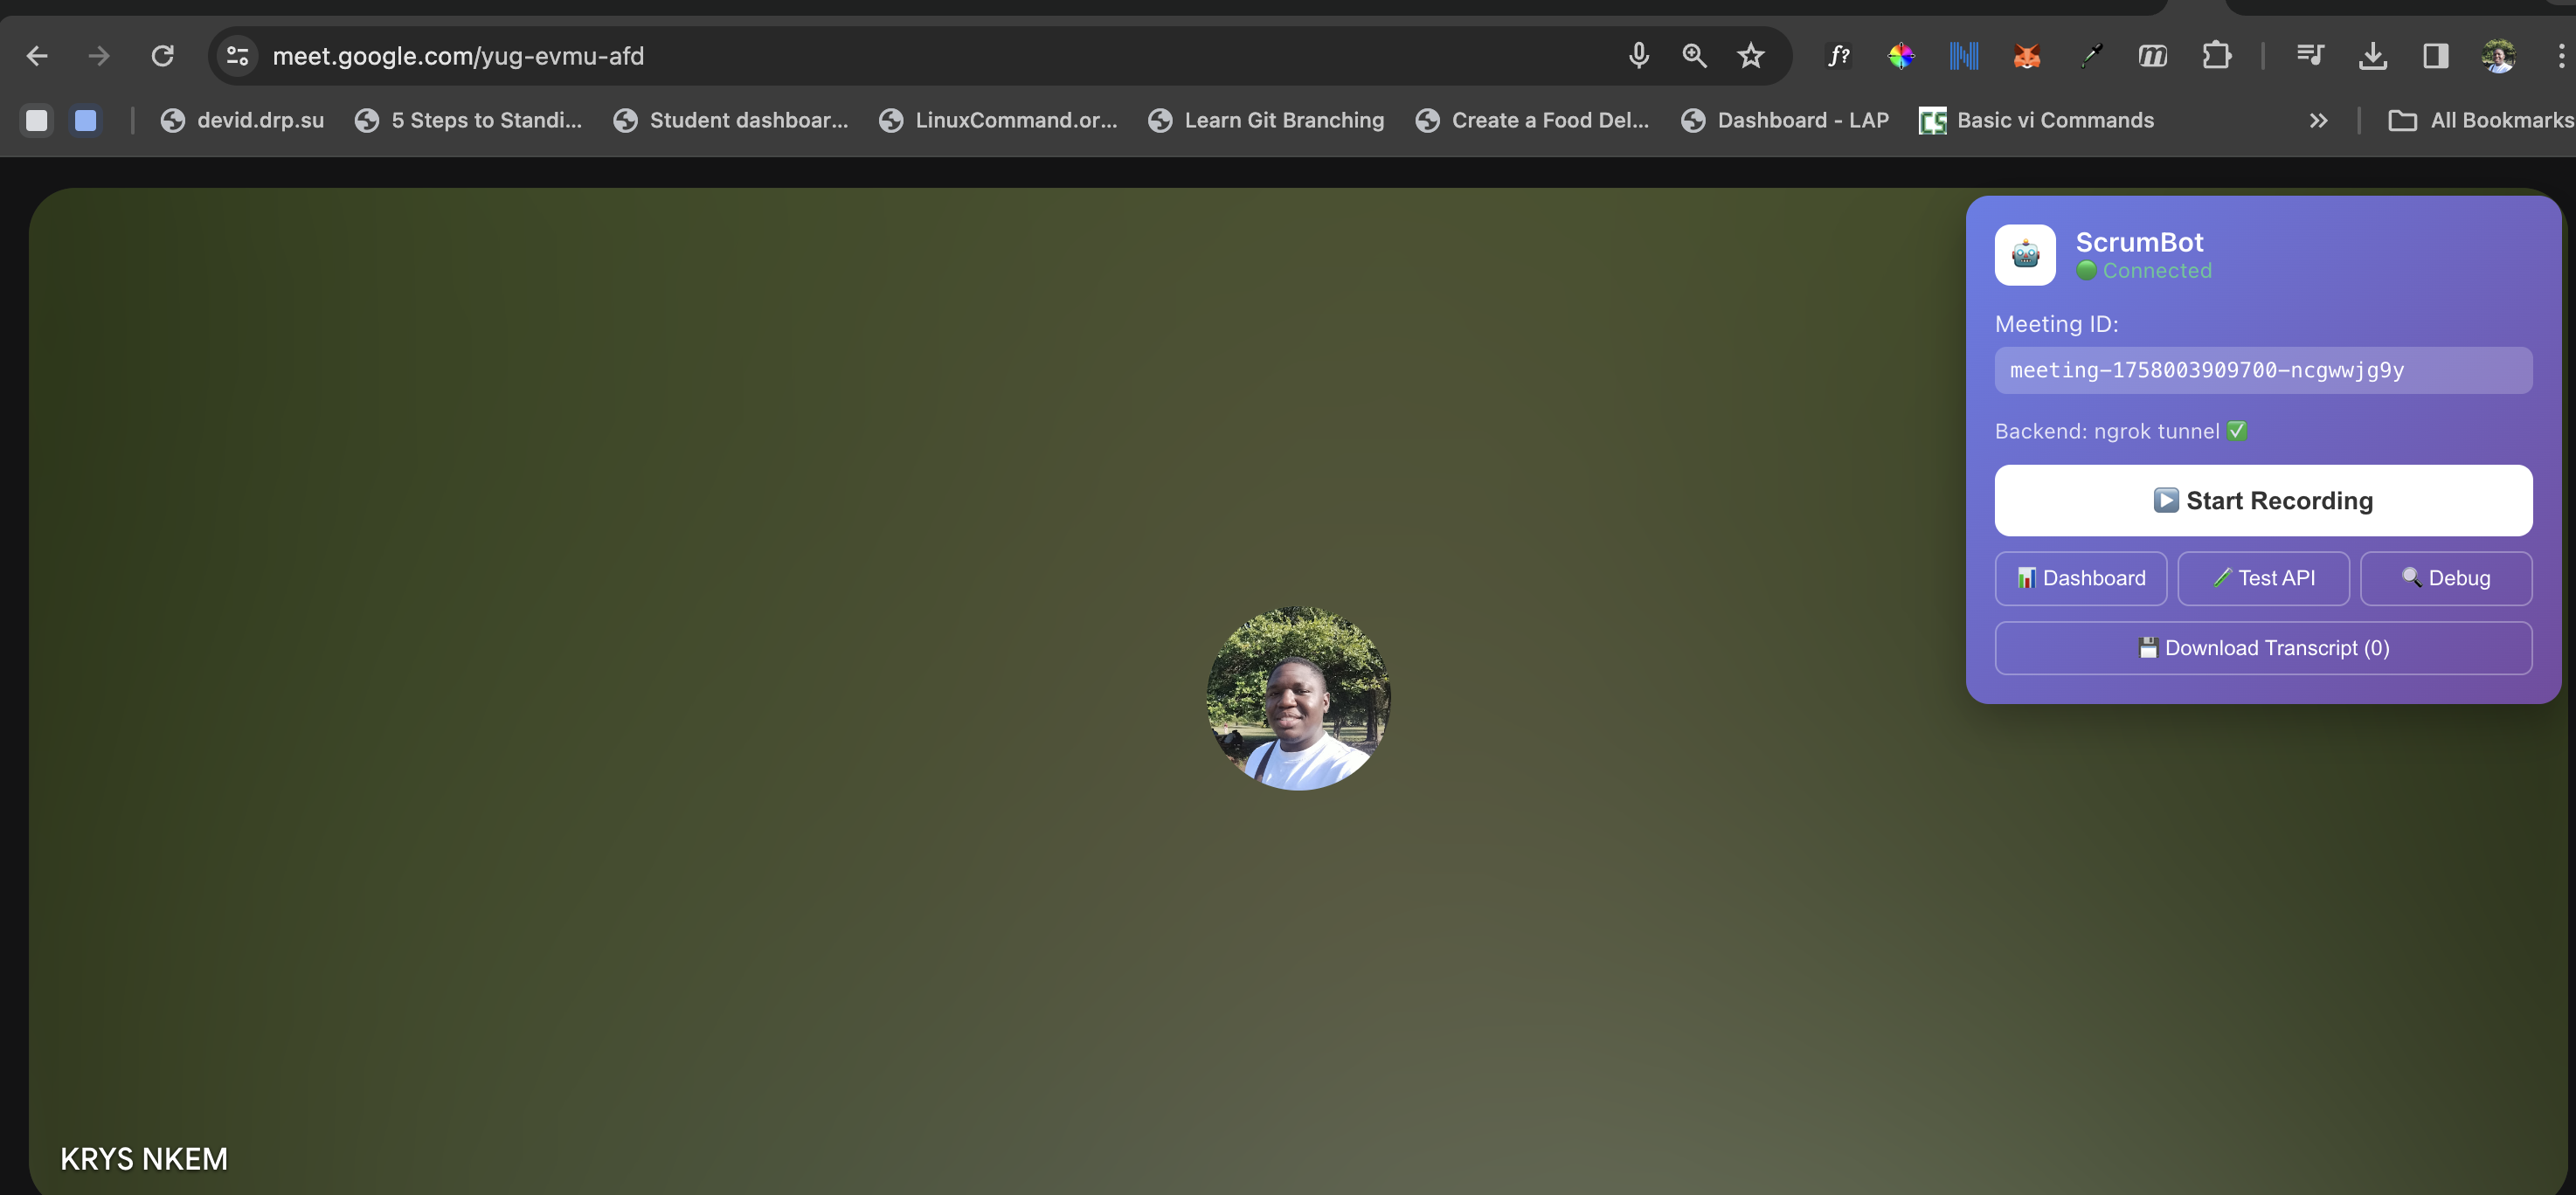Screen dimensions: 2576x1195
Task: Open the browser downloads icon
Action: tap(2372, 56)
